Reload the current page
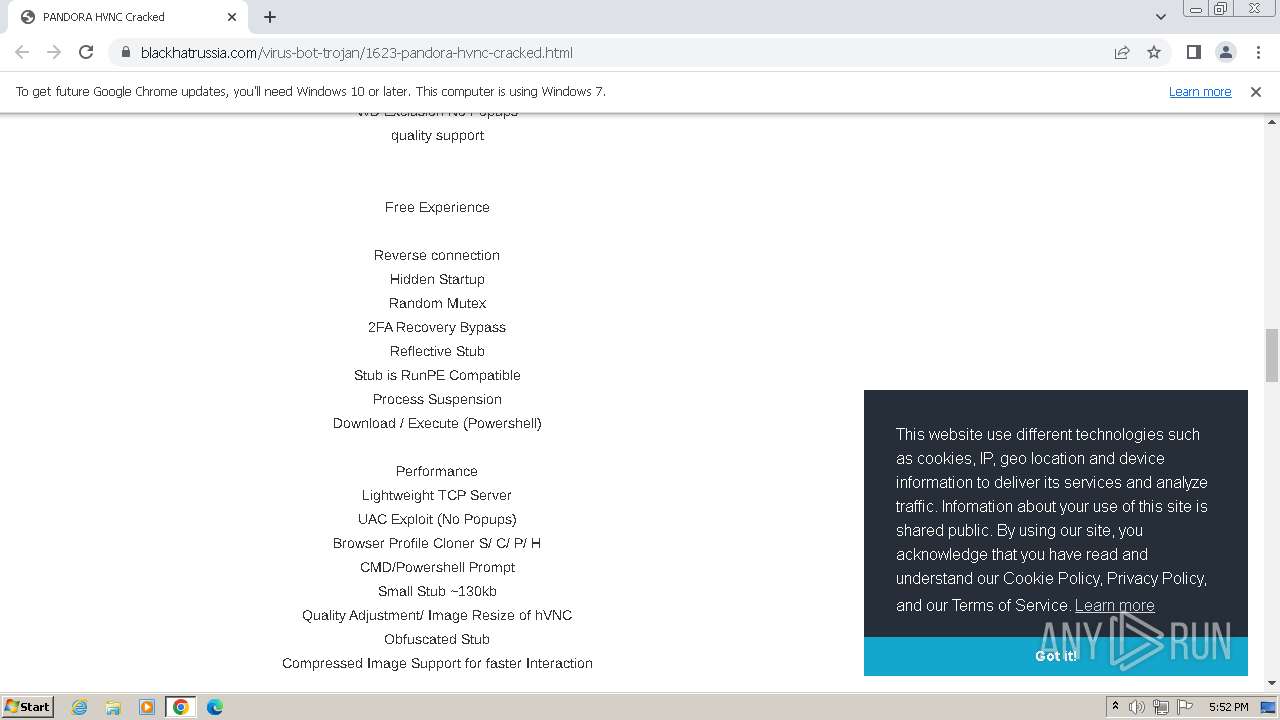This screenshot has width=1280, height=720. pyautogui.click(x=86, y=52)
